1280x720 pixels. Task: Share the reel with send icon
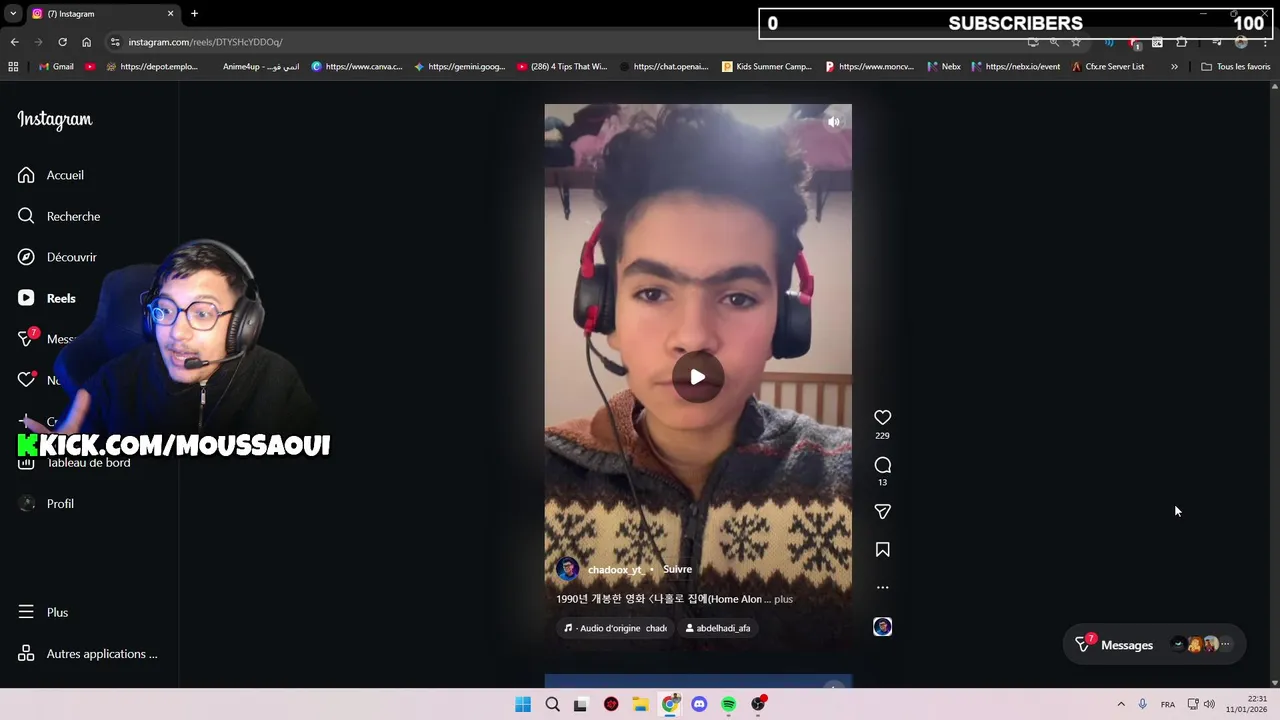coord(882,511)
